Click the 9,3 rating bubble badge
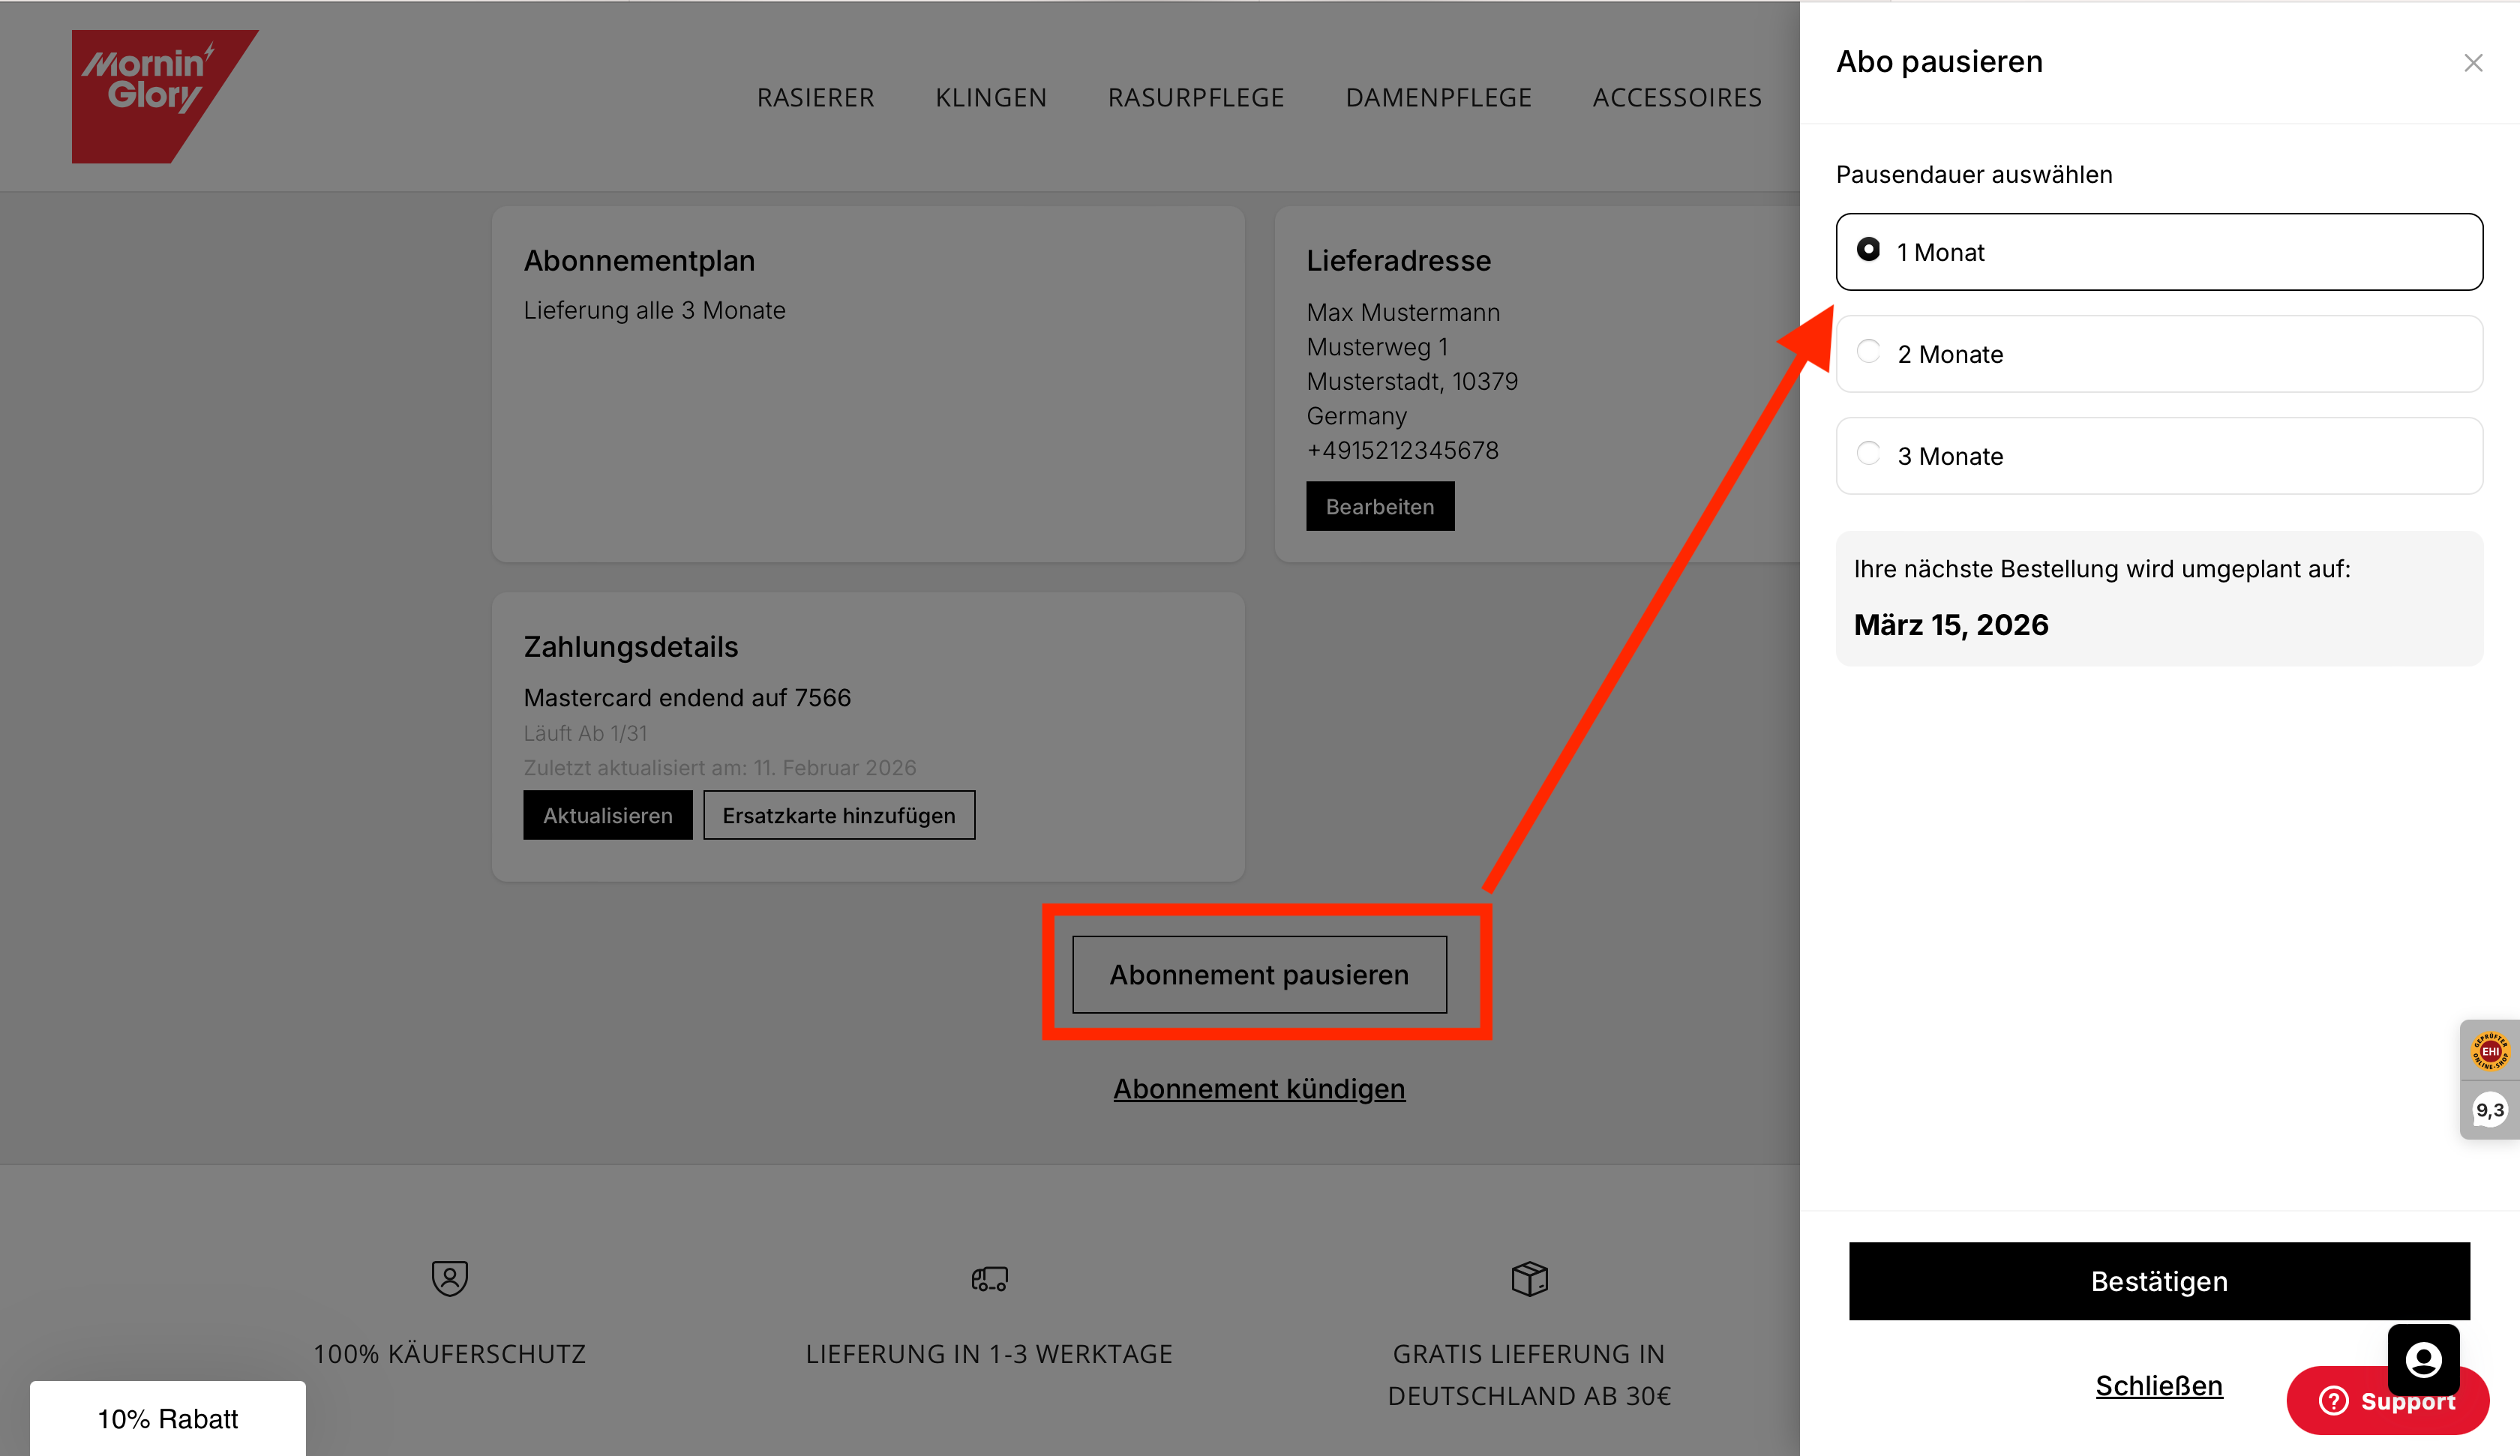The width and height of the screenshot is (2520, 1456). [2489, 1110]
